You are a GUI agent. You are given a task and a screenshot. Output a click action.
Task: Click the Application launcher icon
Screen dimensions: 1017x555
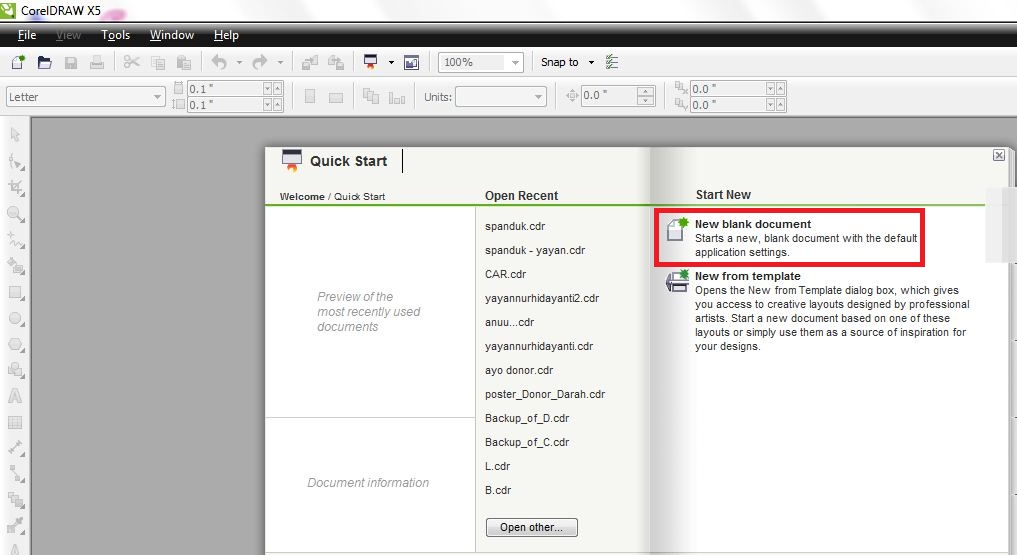tap(370, 62)
